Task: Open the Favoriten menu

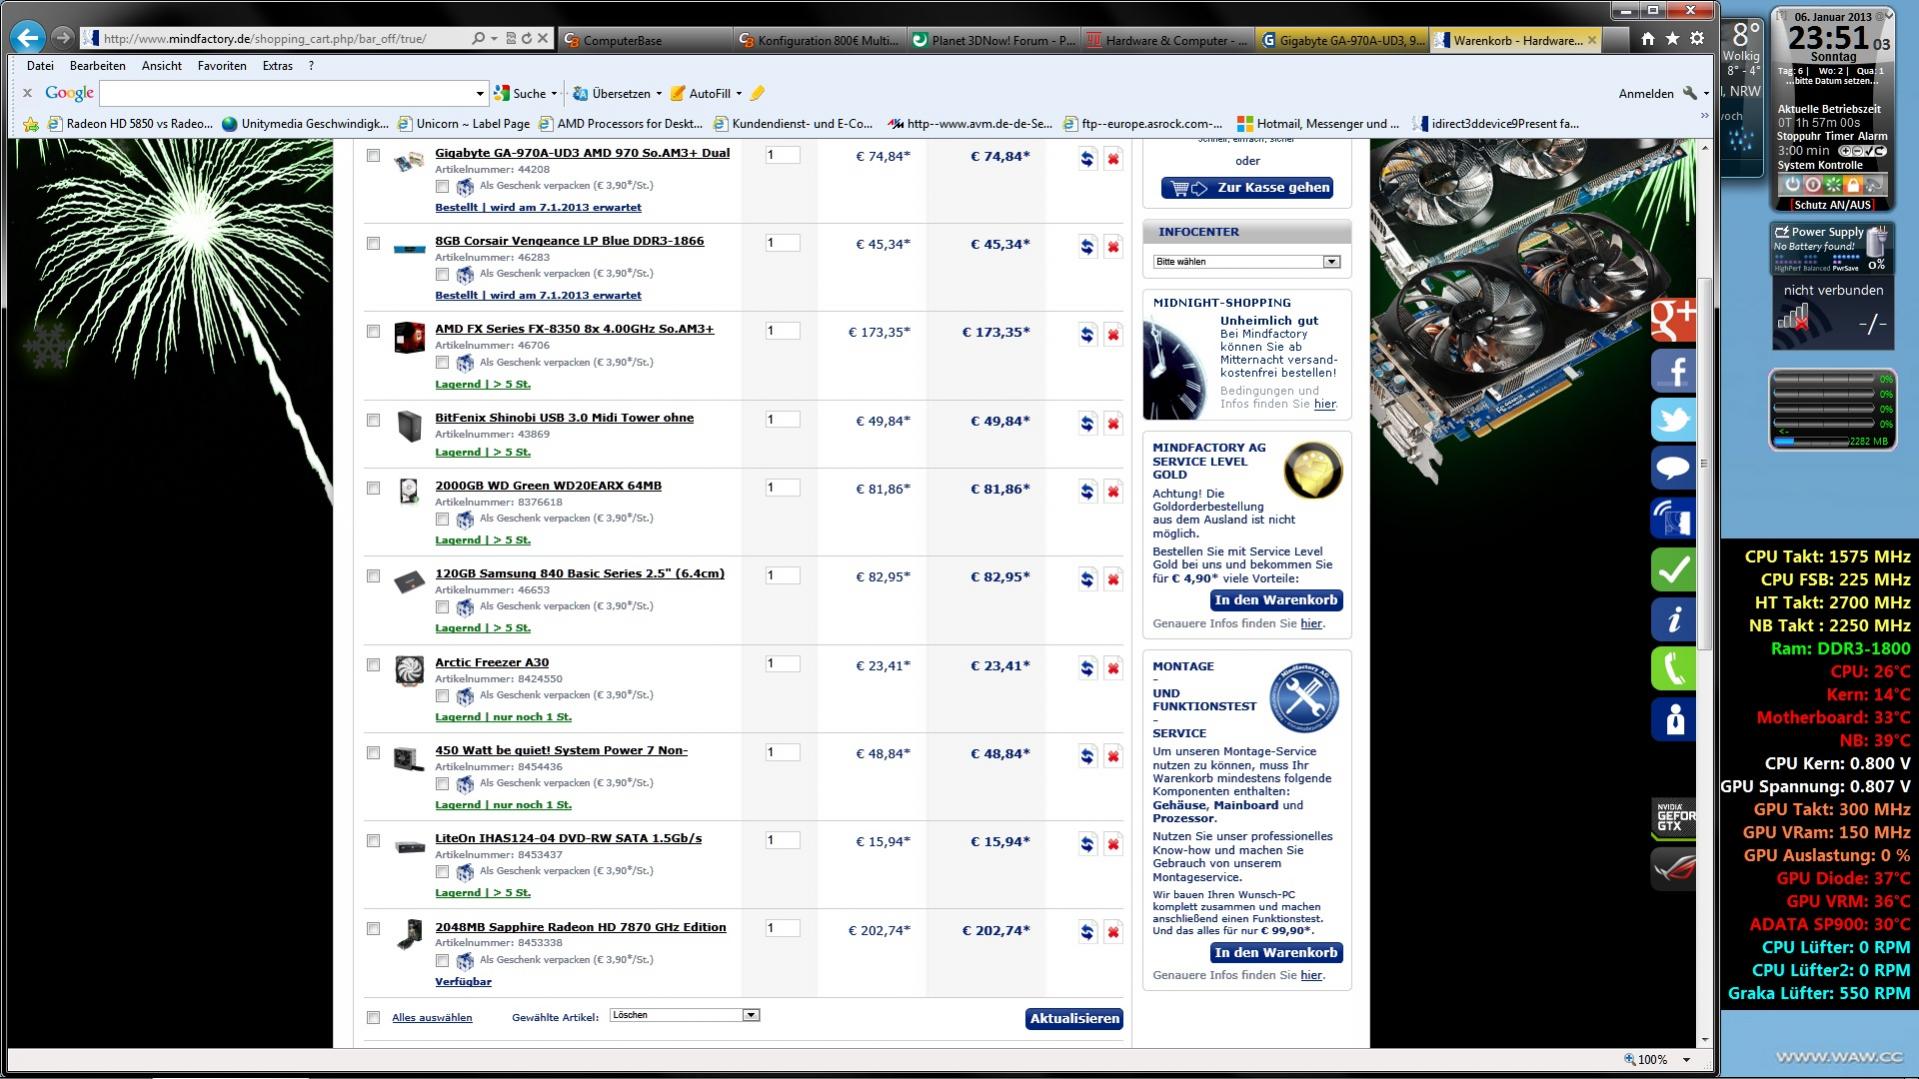Action: point(222,66)
